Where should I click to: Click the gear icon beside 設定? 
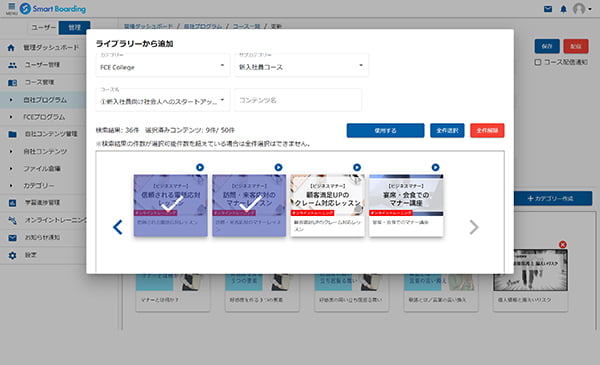click(x=12, y=255)
